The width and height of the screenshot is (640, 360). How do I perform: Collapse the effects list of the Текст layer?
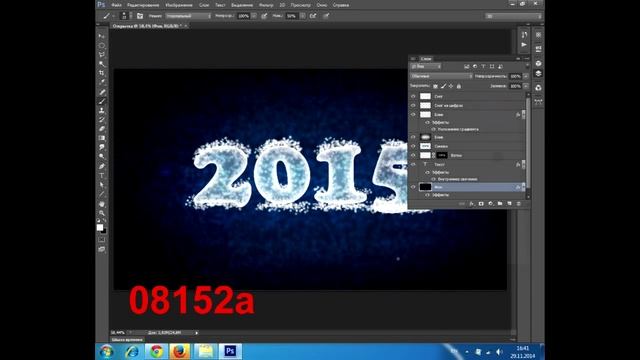coord(524,164)
